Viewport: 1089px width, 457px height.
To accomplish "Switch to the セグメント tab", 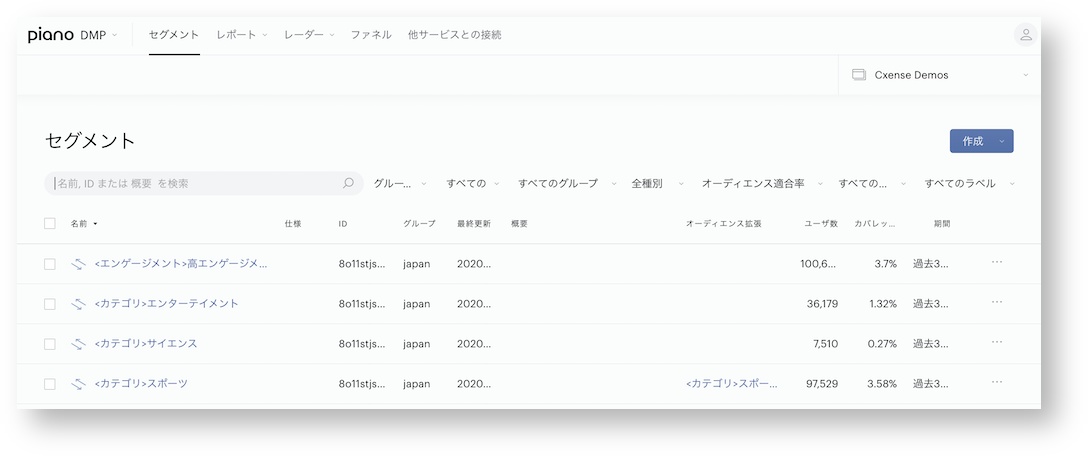I will tap(174, 35).
